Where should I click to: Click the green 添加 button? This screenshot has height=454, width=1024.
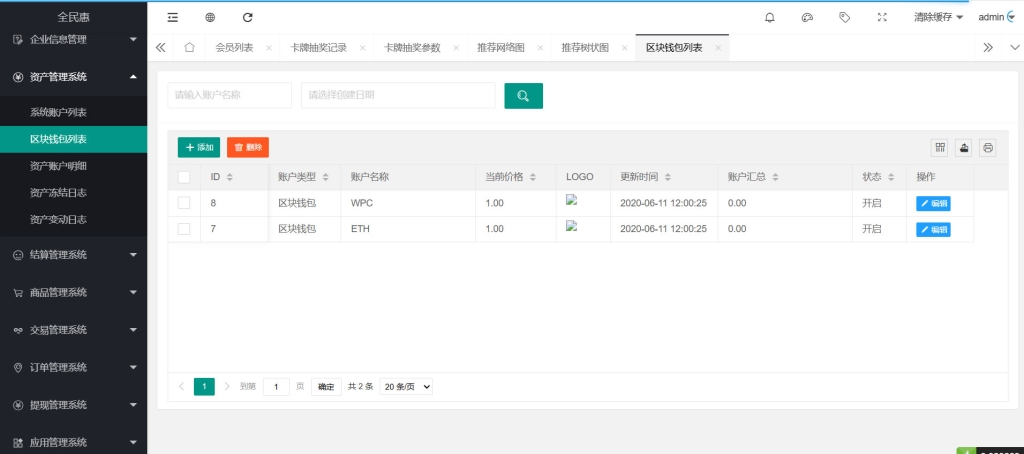198,147
